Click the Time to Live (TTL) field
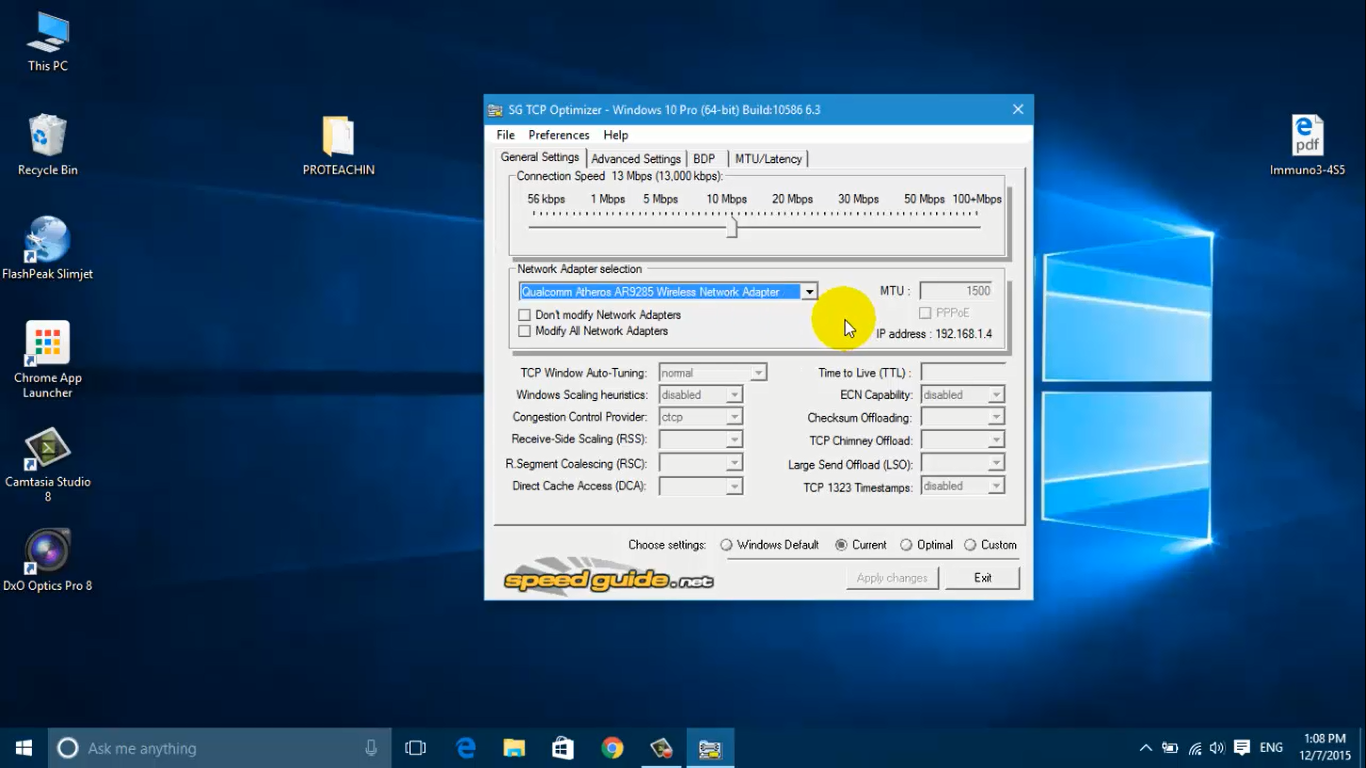The image size is (1366, 768). pyautogui.click(x=963, y=373)
